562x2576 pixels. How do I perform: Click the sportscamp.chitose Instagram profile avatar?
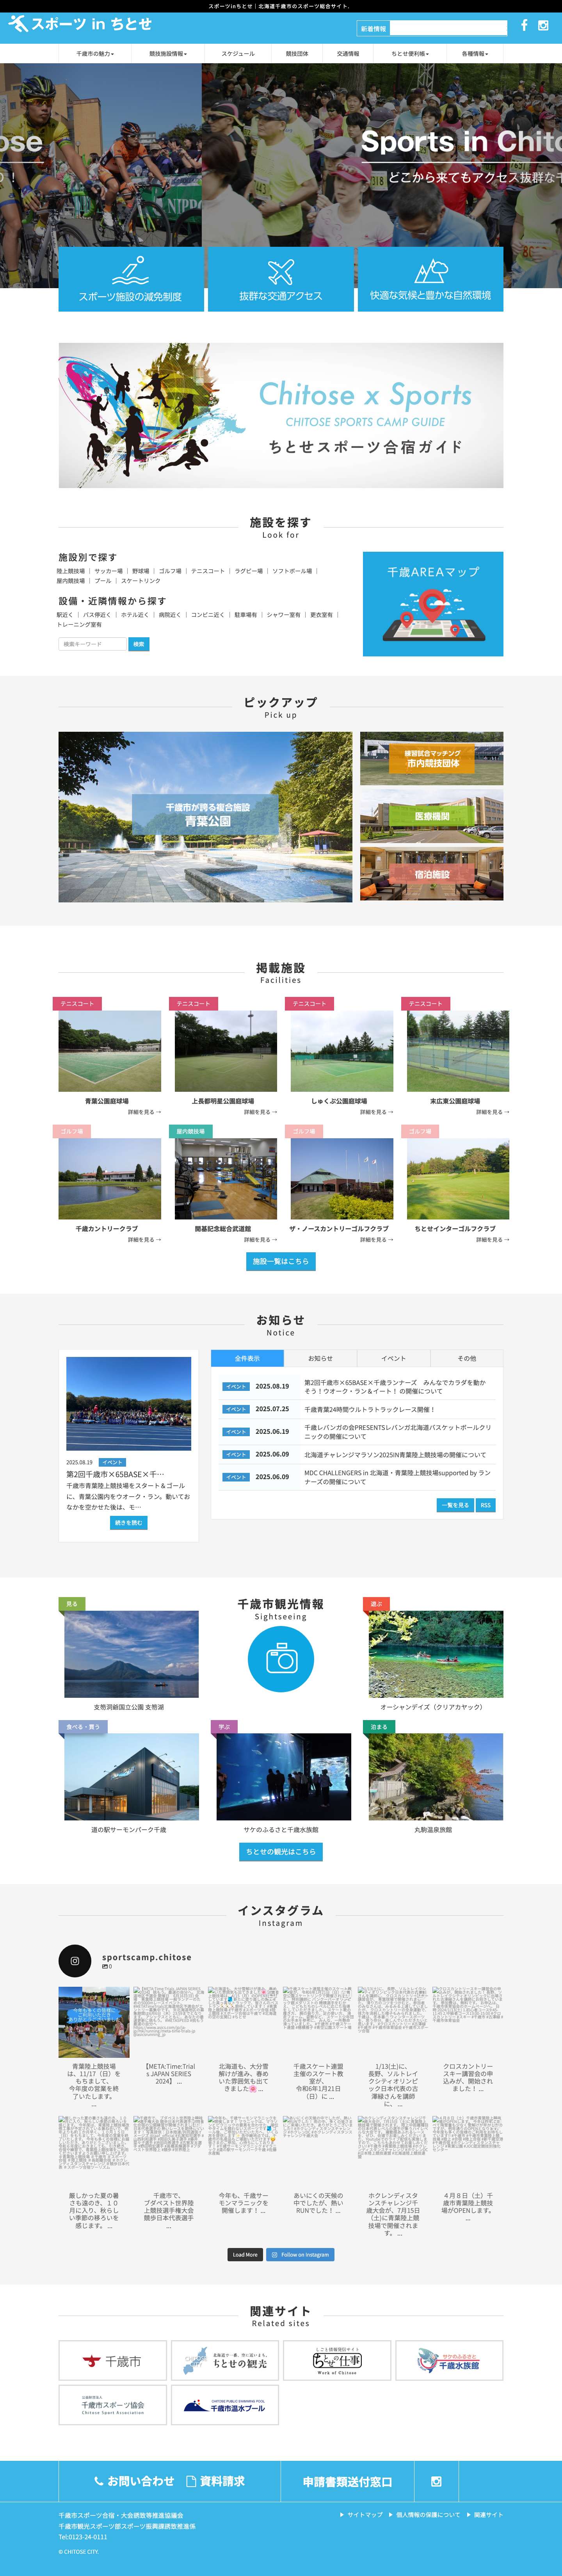pos(75,1961)
